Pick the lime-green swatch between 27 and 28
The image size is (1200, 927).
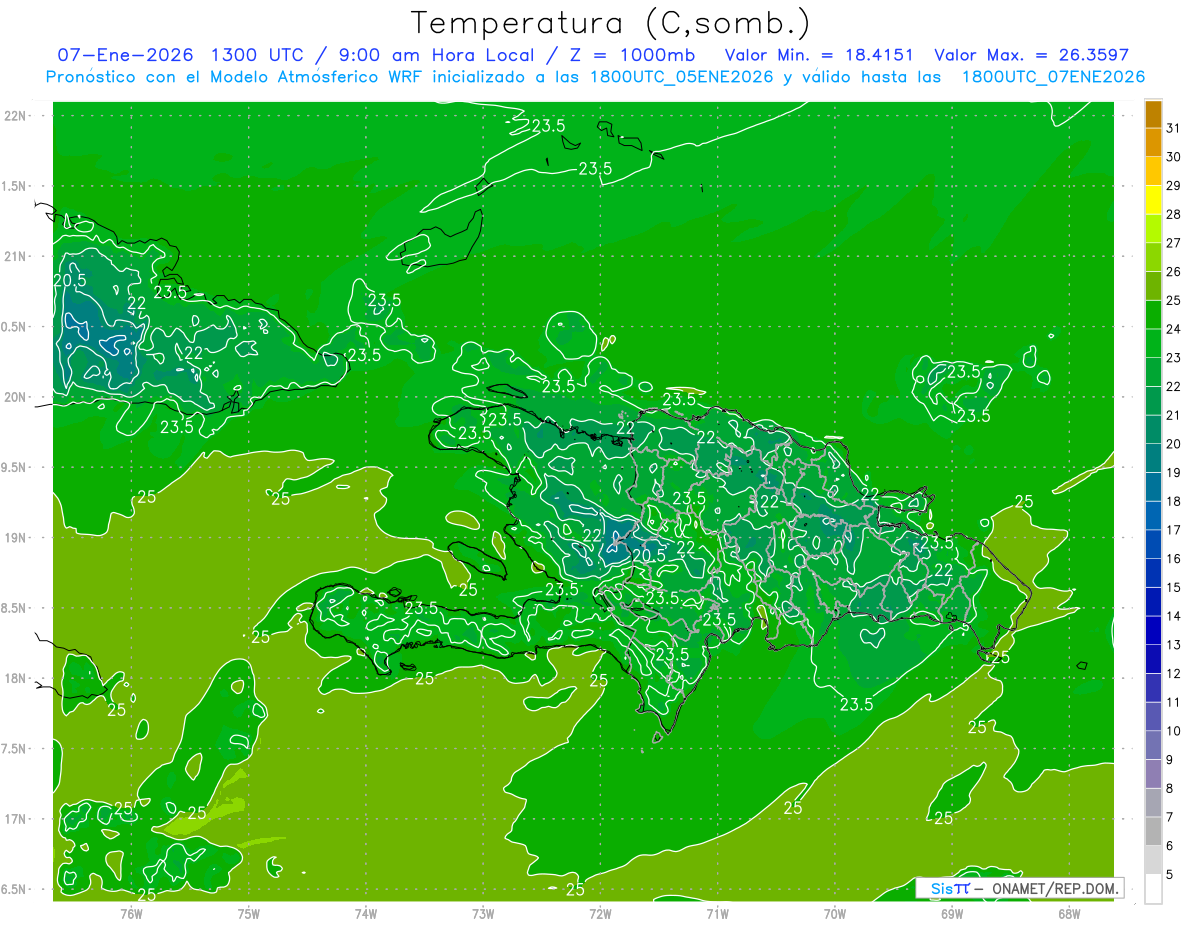pyautogui.click(x=1153, y=229)
